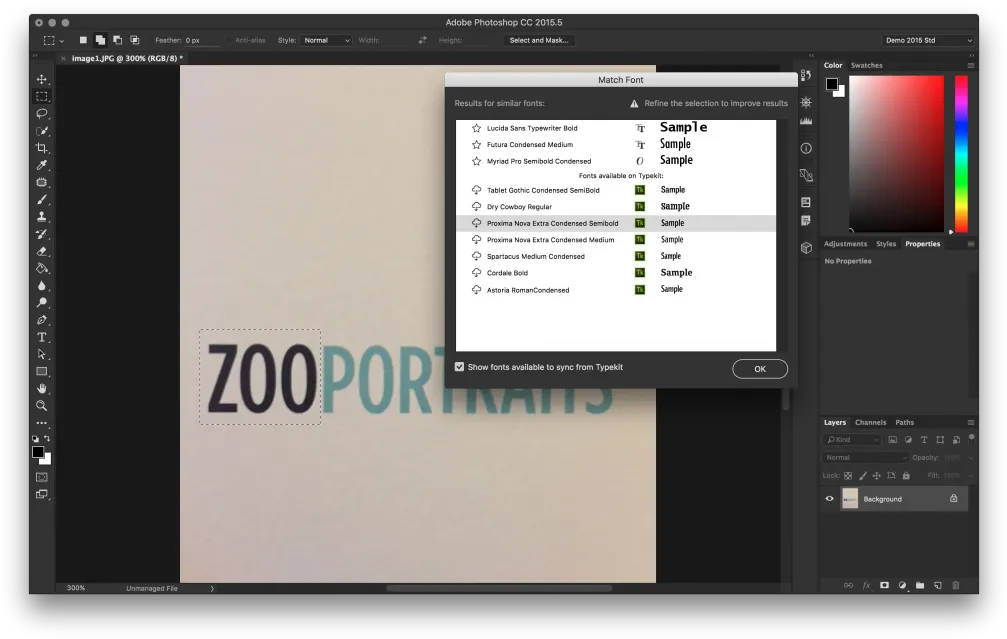Viewport: 1007px width, 639px height.
Task: Select the Lasso tool
Action: click(x=42, y=114)
